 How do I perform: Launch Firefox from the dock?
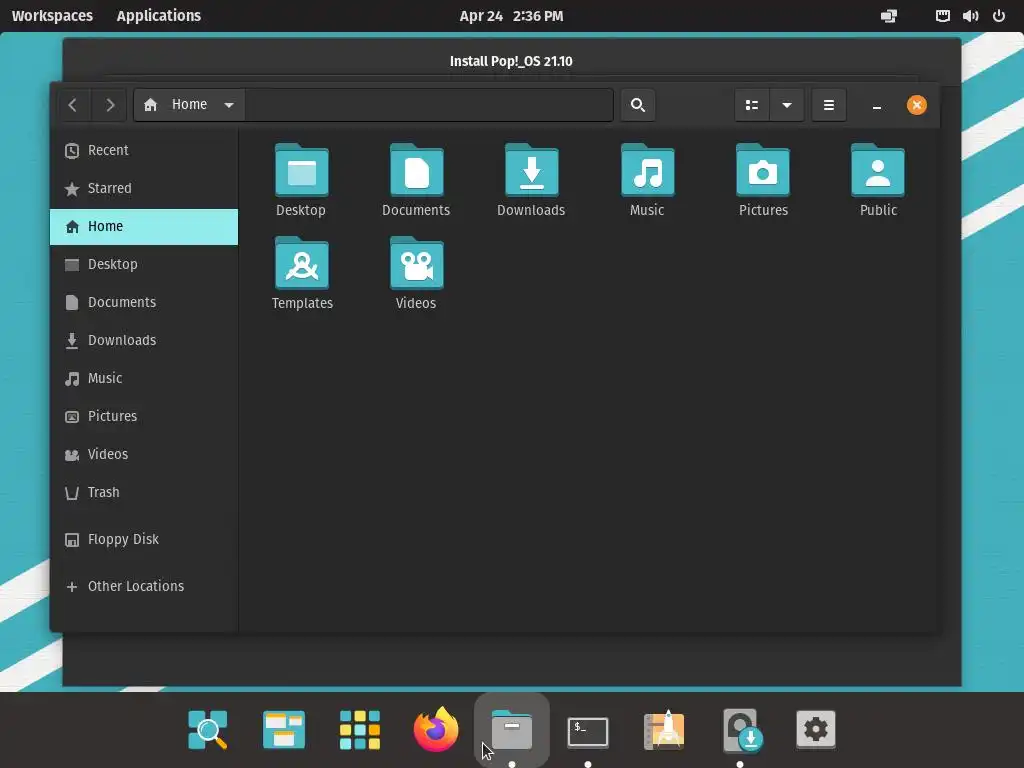(436, 729)
